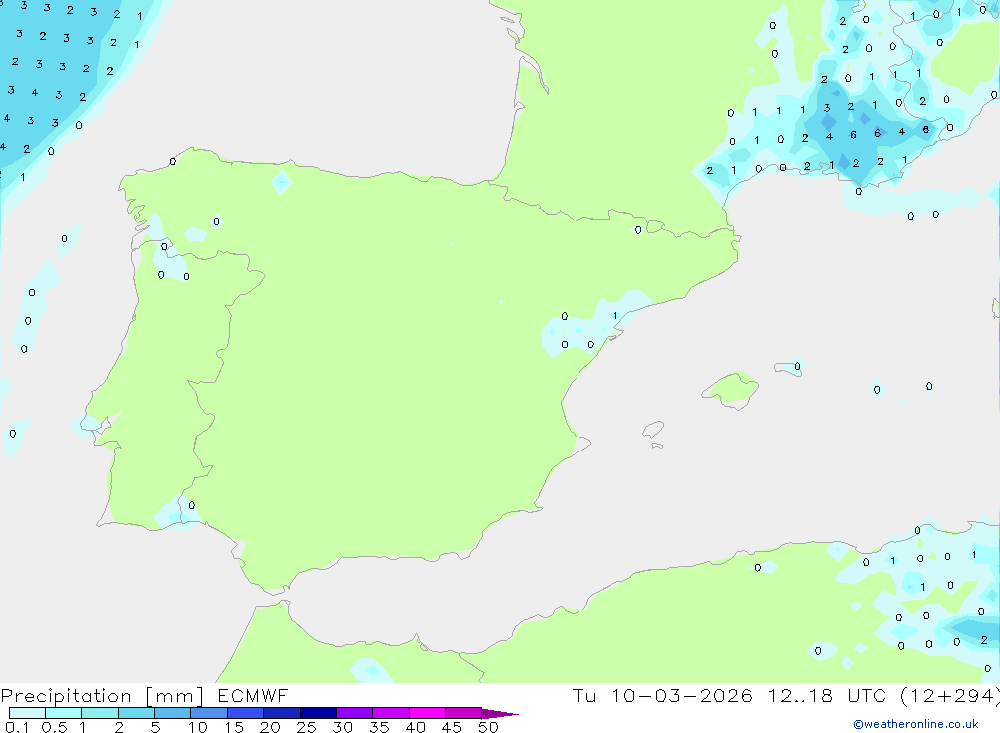Viewport: 1000px width, 733px height.
Task: Select the 45–50 mm legend swatch
Action: (463, 713)
